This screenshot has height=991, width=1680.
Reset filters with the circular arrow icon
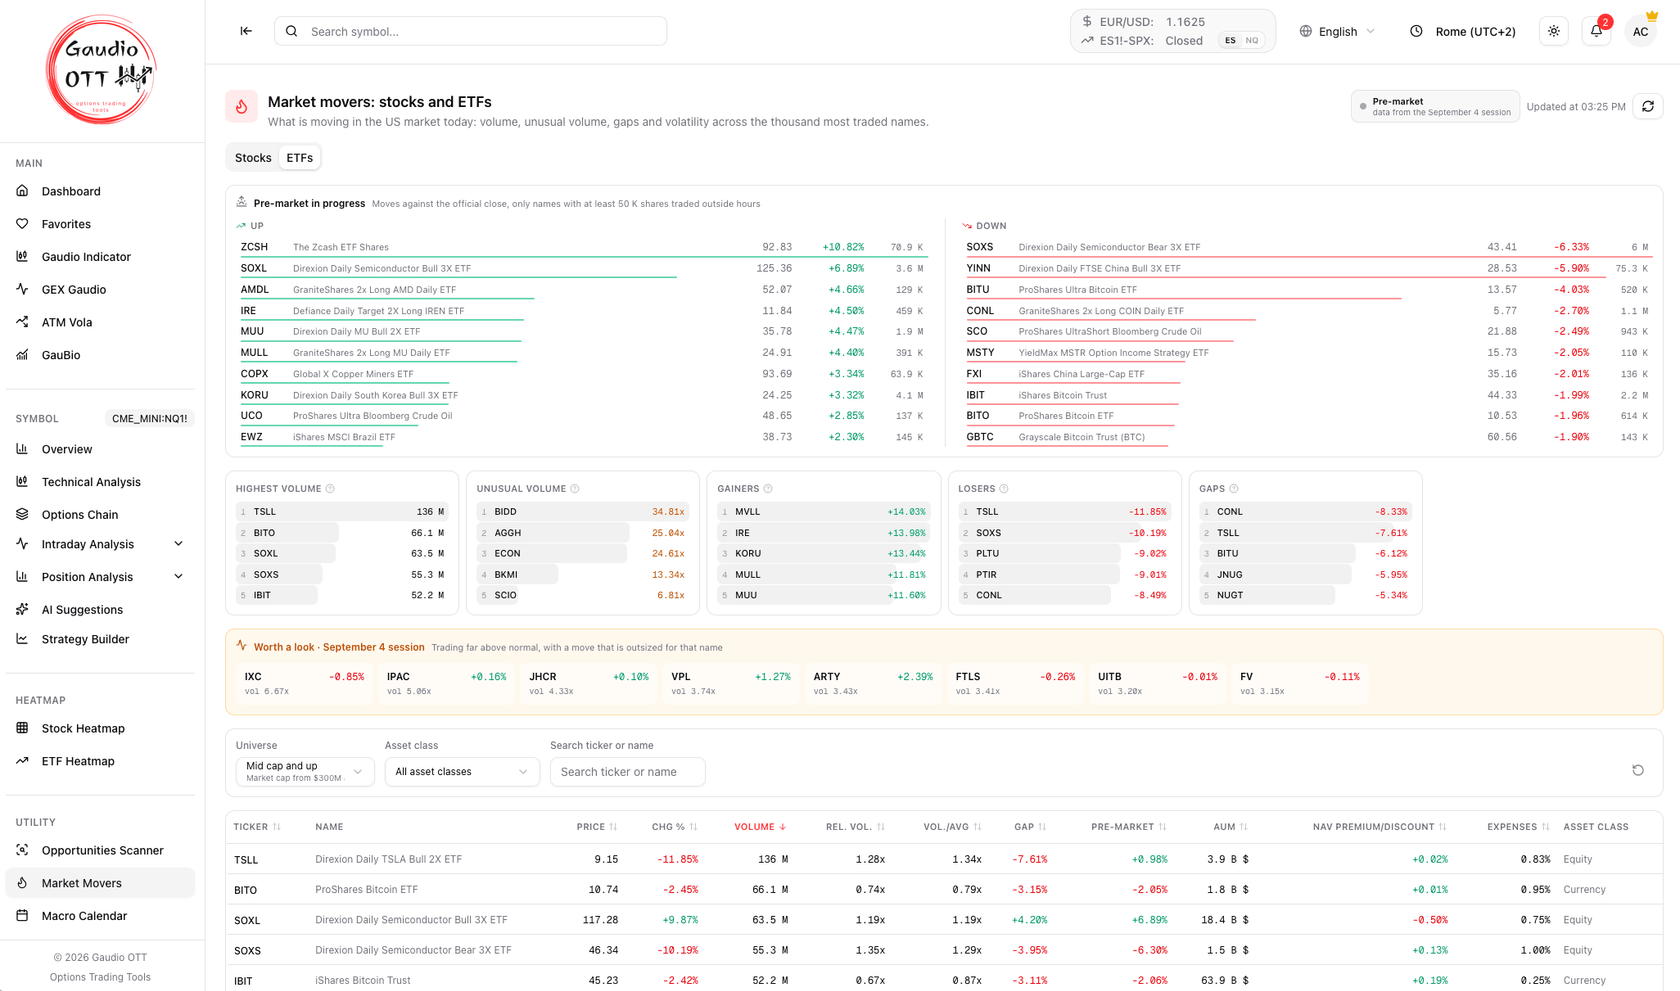1638,770
